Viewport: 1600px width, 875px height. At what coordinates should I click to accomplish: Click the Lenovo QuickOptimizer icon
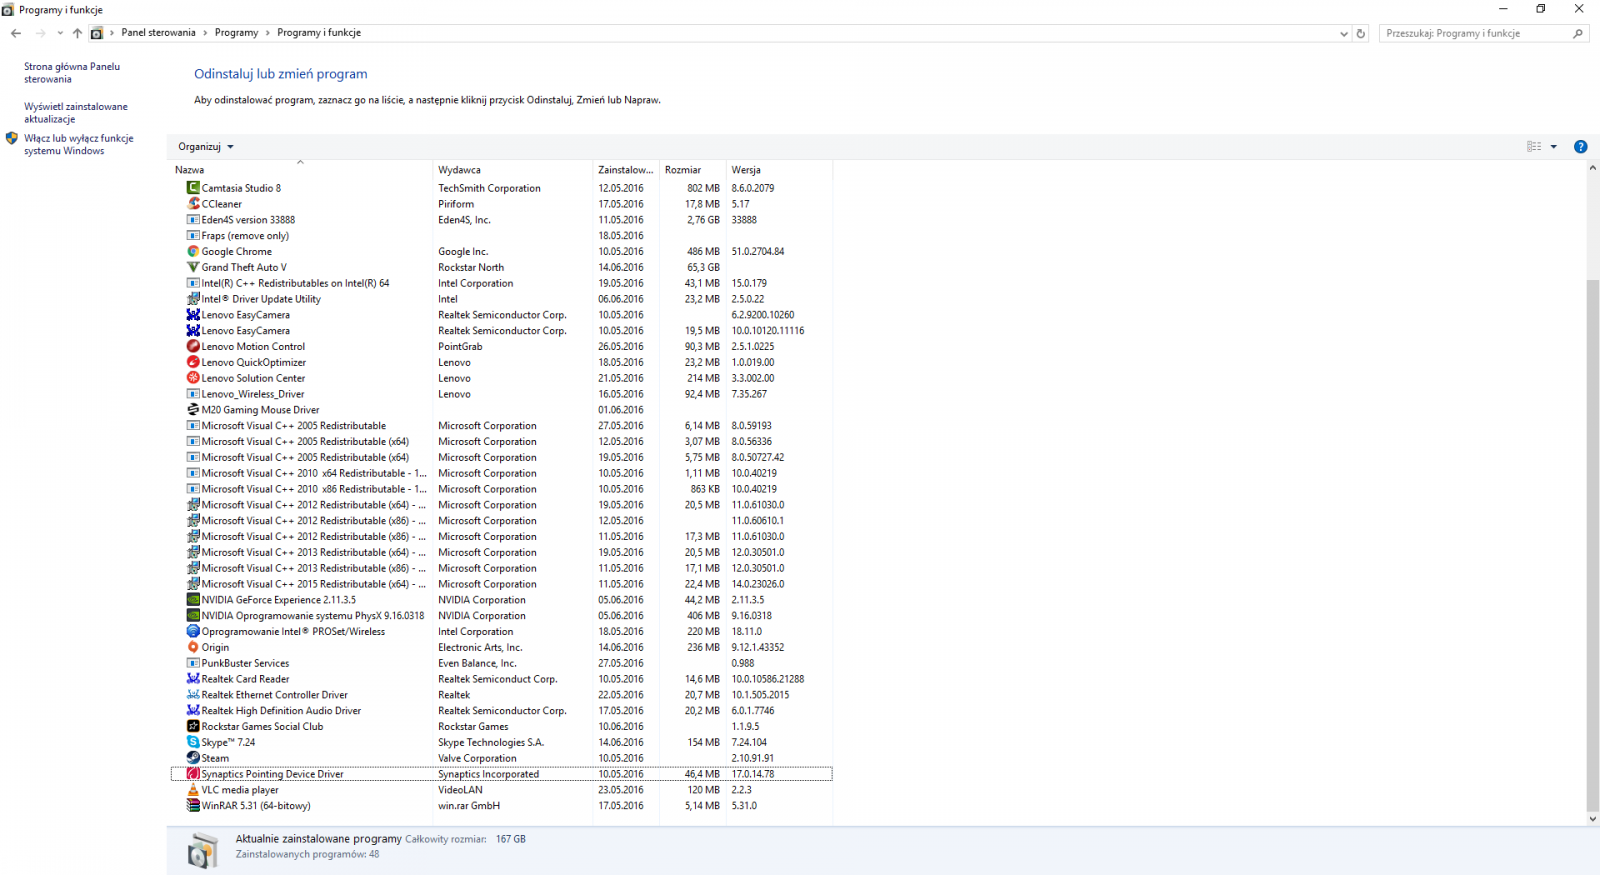click(193, 362)
